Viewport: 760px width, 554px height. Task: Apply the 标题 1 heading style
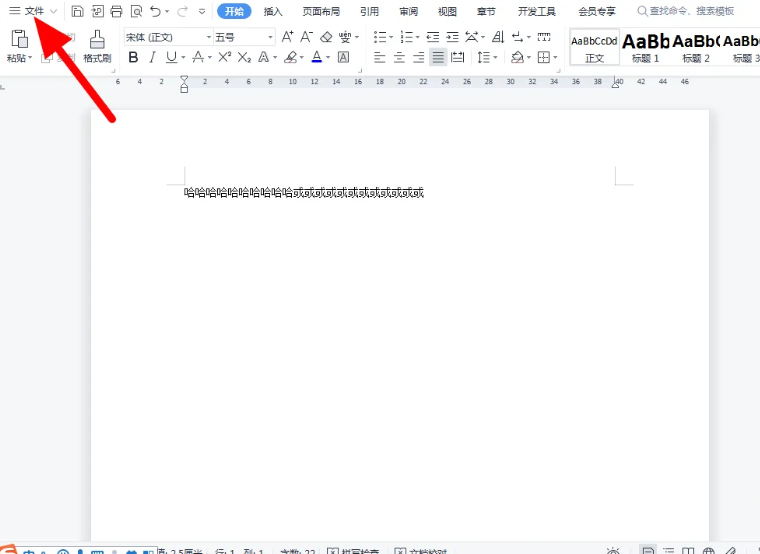coord(645,46)
